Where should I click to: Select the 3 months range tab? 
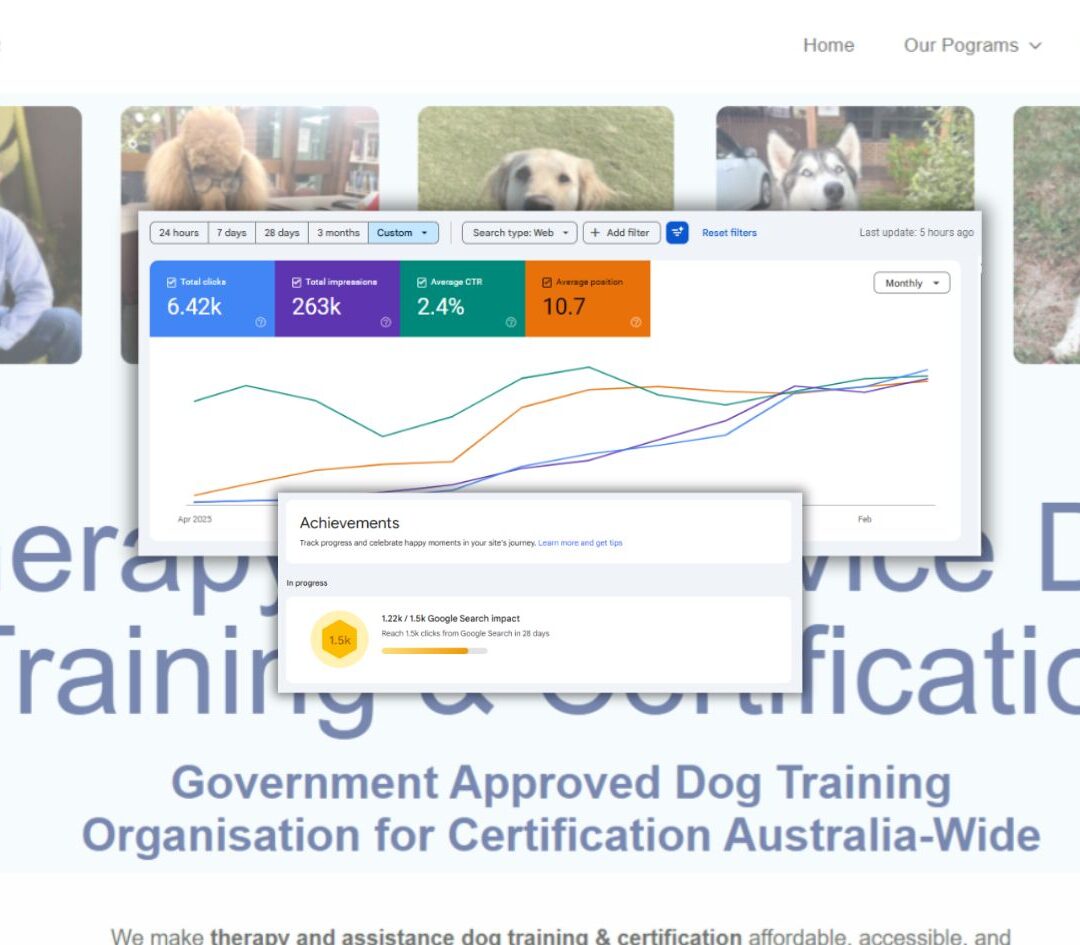pos(338,233)
